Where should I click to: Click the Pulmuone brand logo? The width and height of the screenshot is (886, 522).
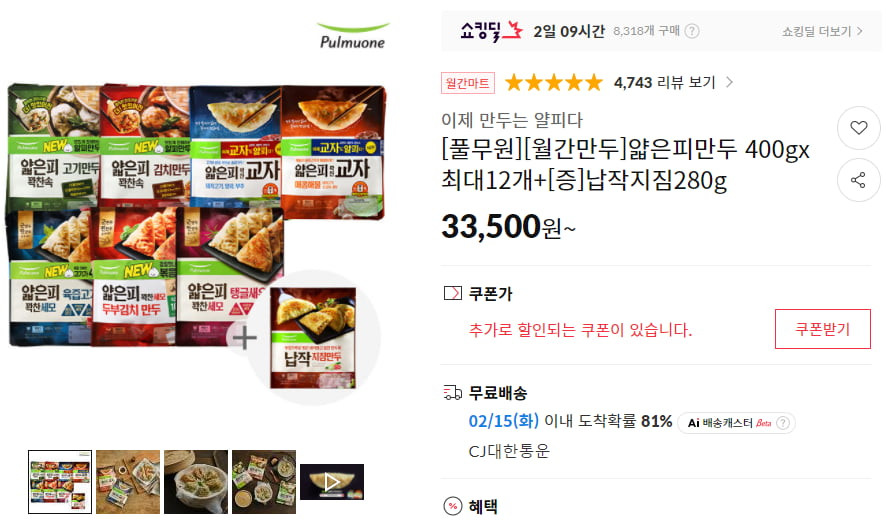pos(353,36)
